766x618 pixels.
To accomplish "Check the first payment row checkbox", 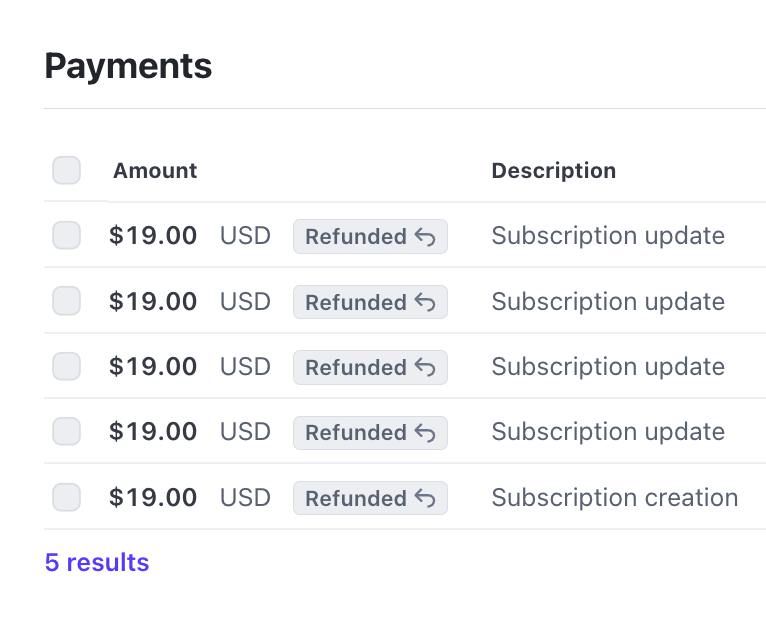I will (x=67, y=236).
